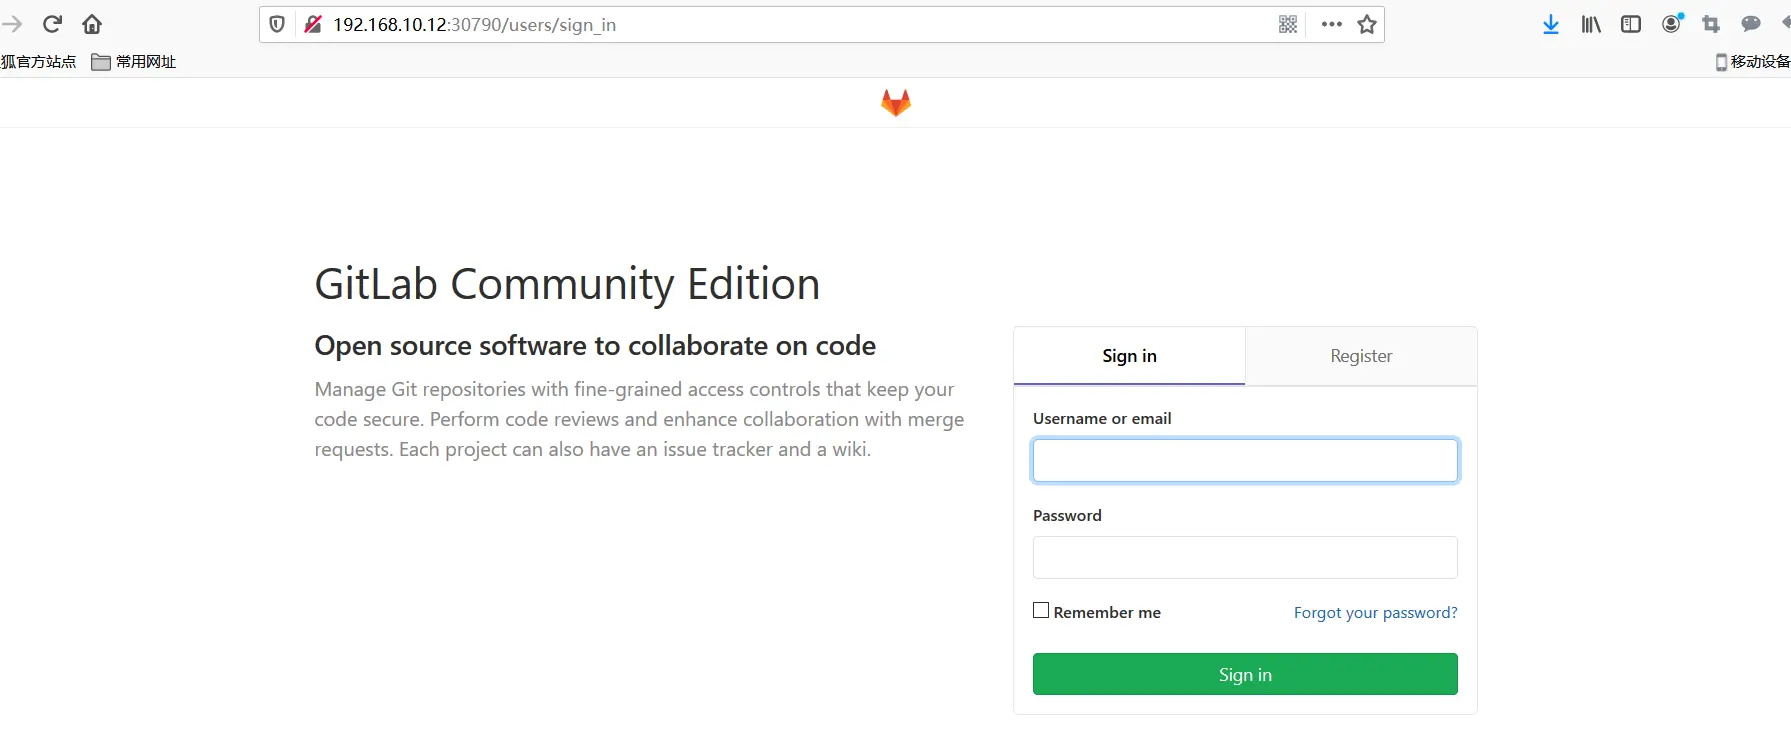Show the page QR code icon
The width and height of the screenshot is (1791, 756).
pyautogui.click(x=1288, y=24)
